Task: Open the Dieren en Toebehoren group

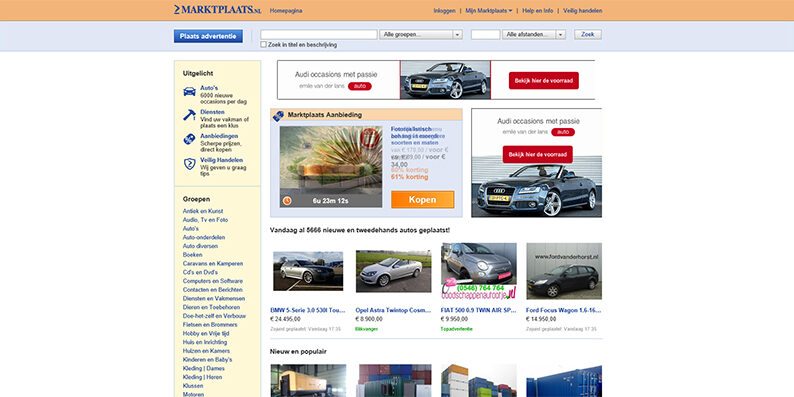Action: pyautogui.click(x=211, y=307)
